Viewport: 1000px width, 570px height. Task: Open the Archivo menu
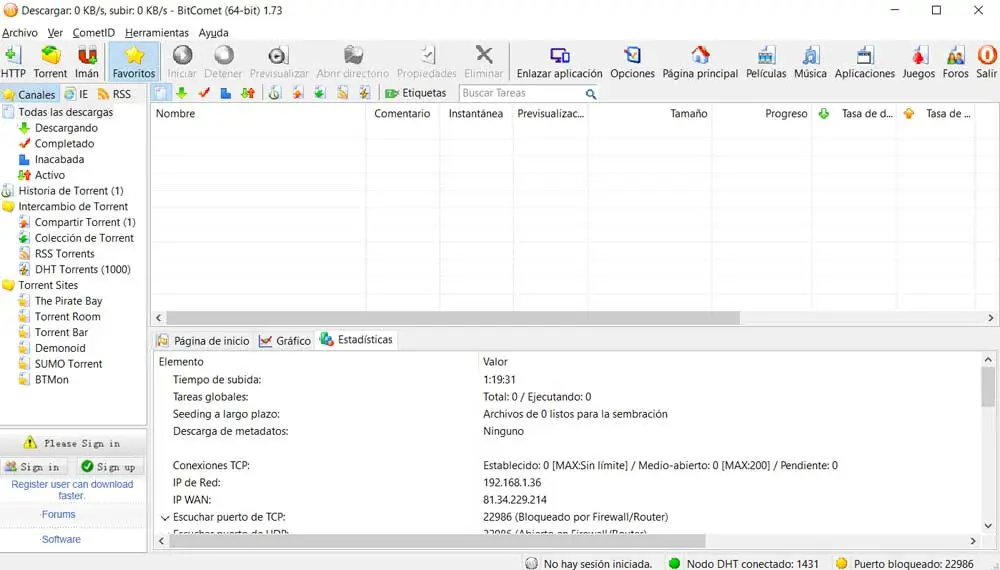pos(20,33)
